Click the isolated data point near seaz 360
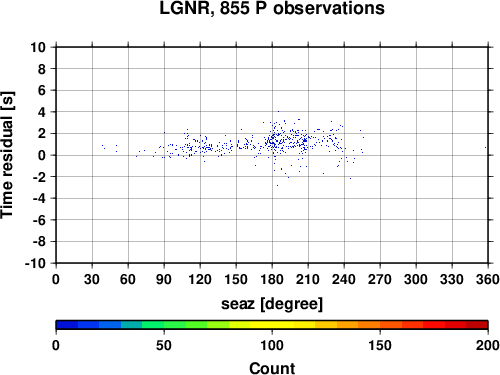The image size is (500, 375). coord(485,147)
